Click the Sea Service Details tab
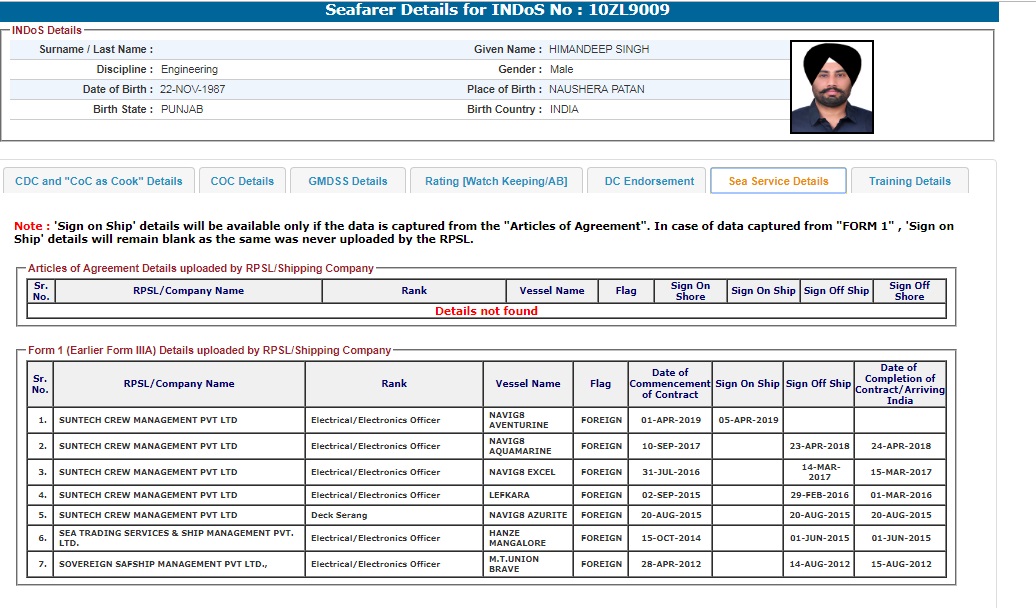1036x608 pixels. [778, 181]
